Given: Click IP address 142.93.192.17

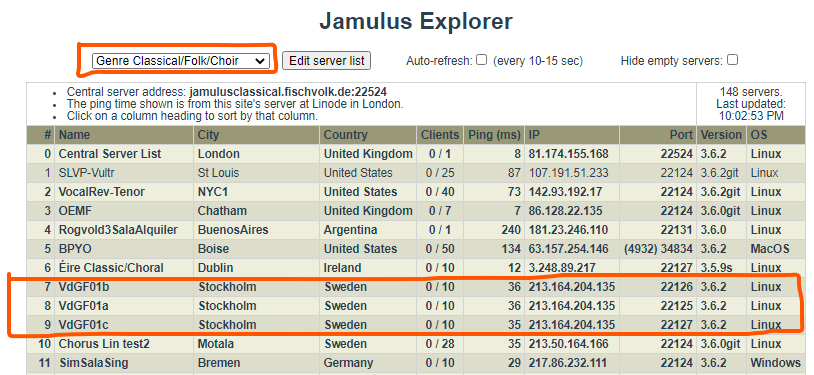Looking at the screenshot, I should tap(565, 192).
